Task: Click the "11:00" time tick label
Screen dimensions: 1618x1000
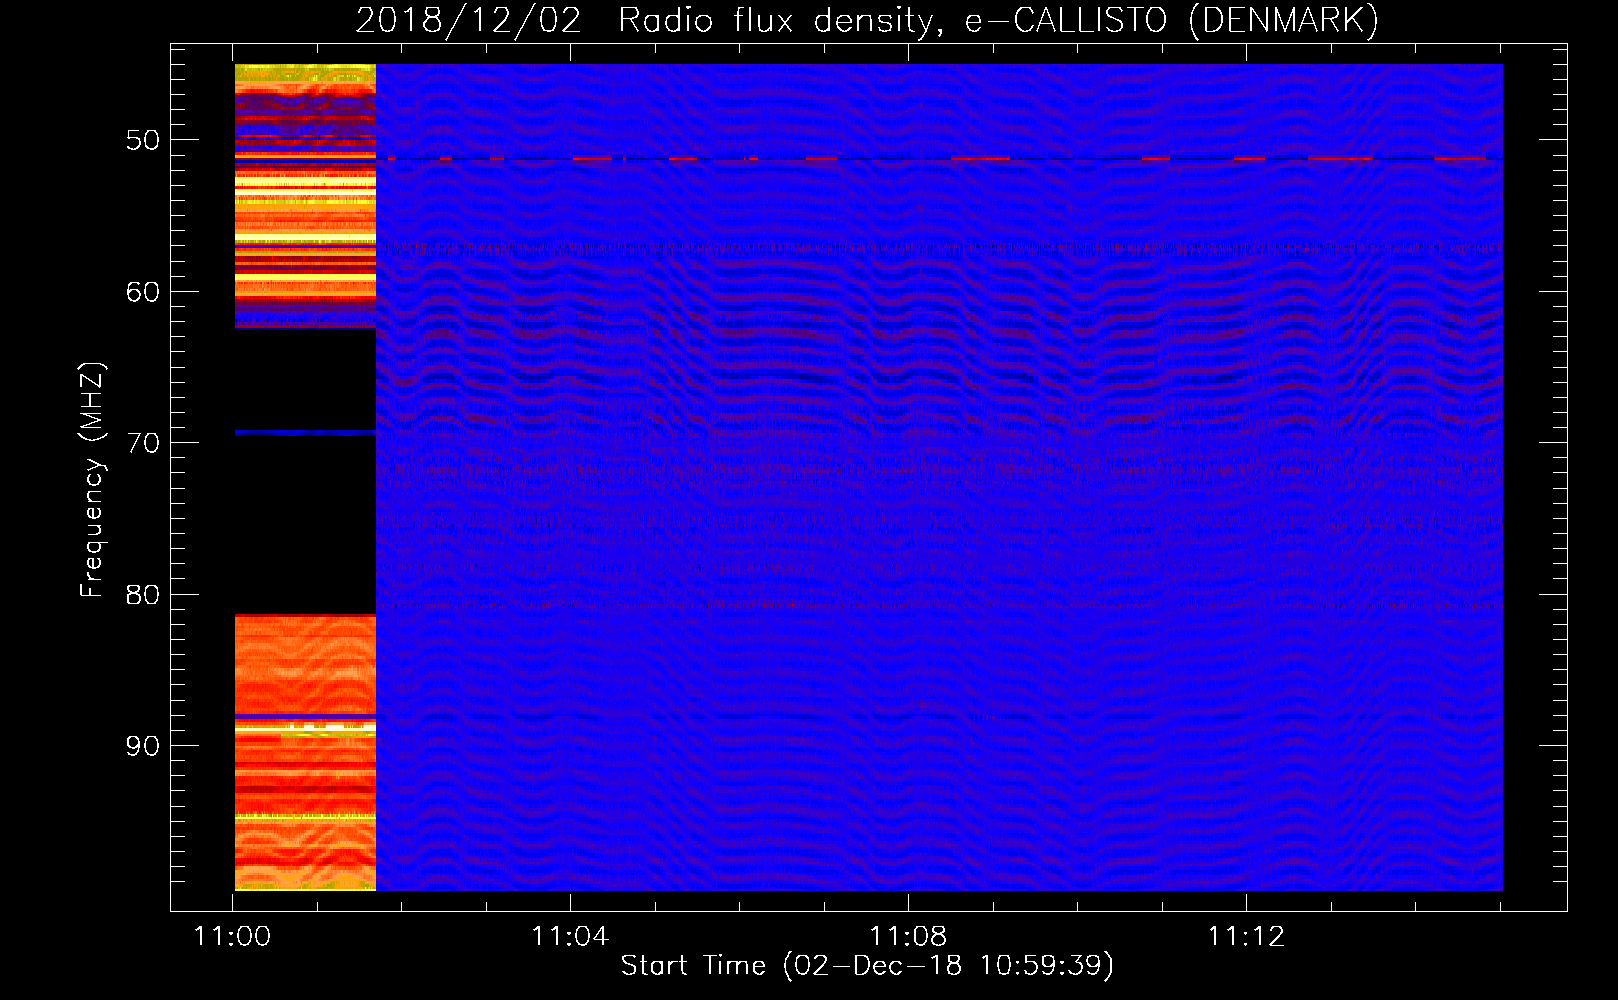Action: point(232,937)
